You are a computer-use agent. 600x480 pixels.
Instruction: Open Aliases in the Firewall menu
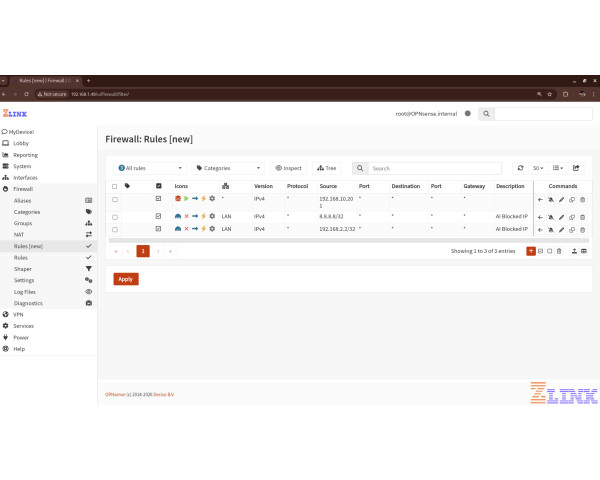[22, 201]
